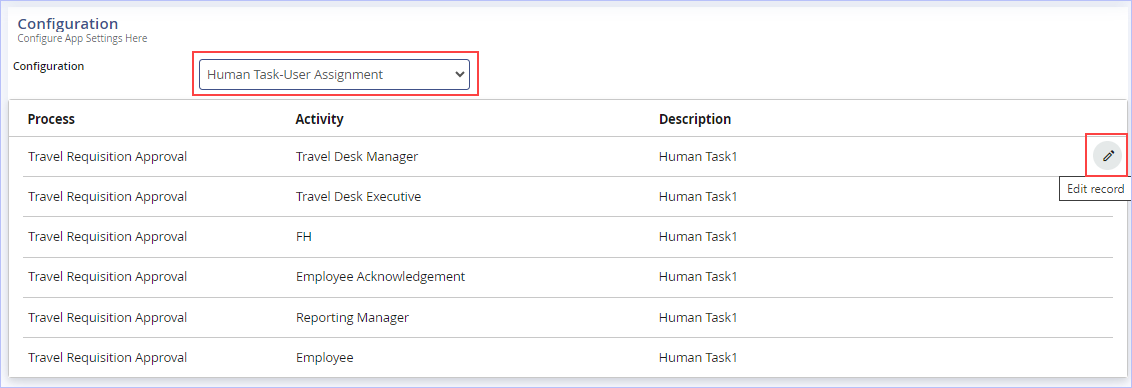
Task: Select the Travel Desk Executive activity row
Action: pos(567,197)
